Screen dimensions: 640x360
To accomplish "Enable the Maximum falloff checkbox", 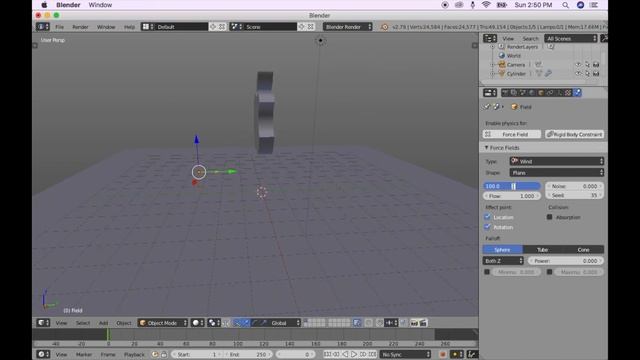I will (549, 272).
